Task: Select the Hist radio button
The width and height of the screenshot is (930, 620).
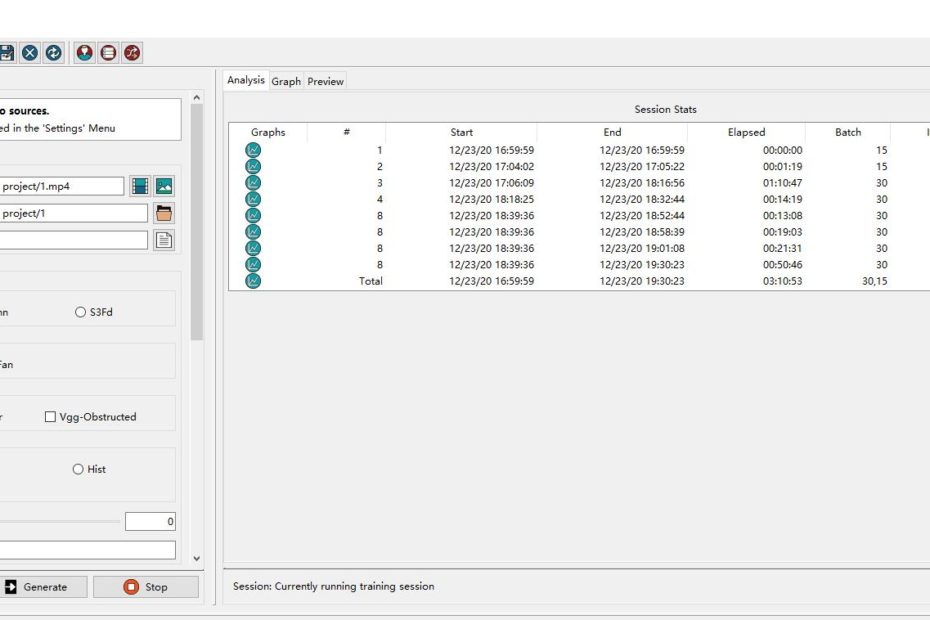Action: (78, 469)
